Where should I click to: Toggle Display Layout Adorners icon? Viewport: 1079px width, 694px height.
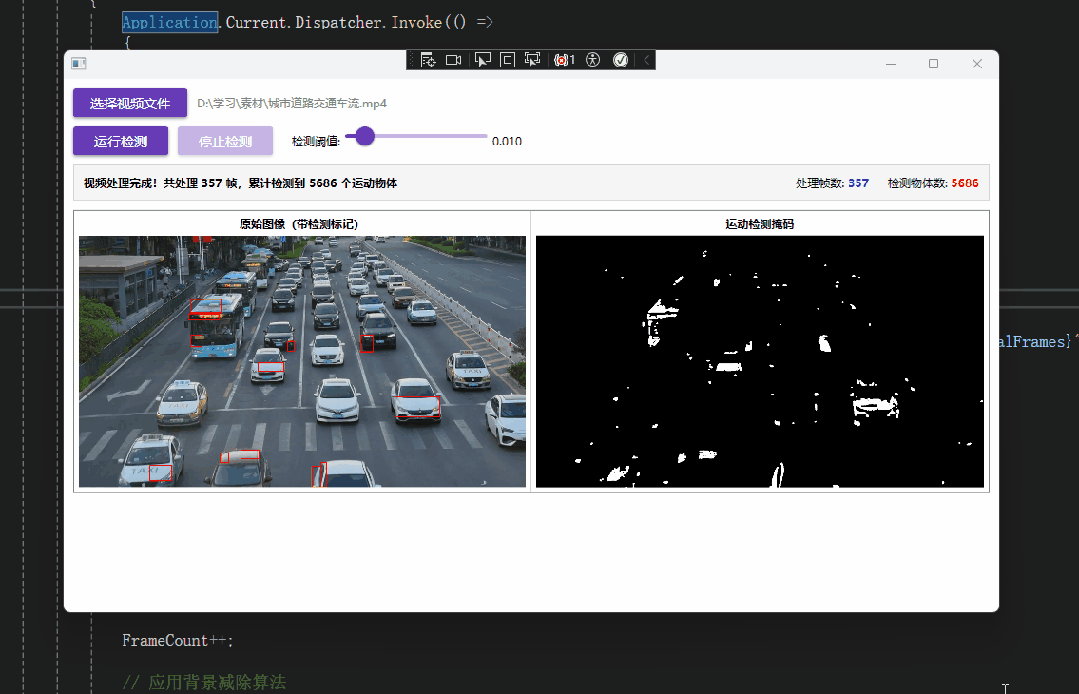tap(507, 61)
